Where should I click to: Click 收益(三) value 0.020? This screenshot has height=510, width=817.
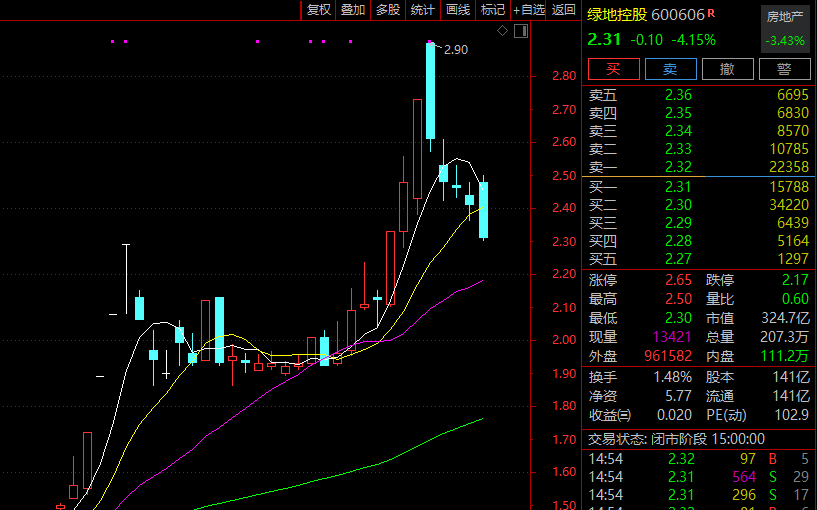coord(674,415)
